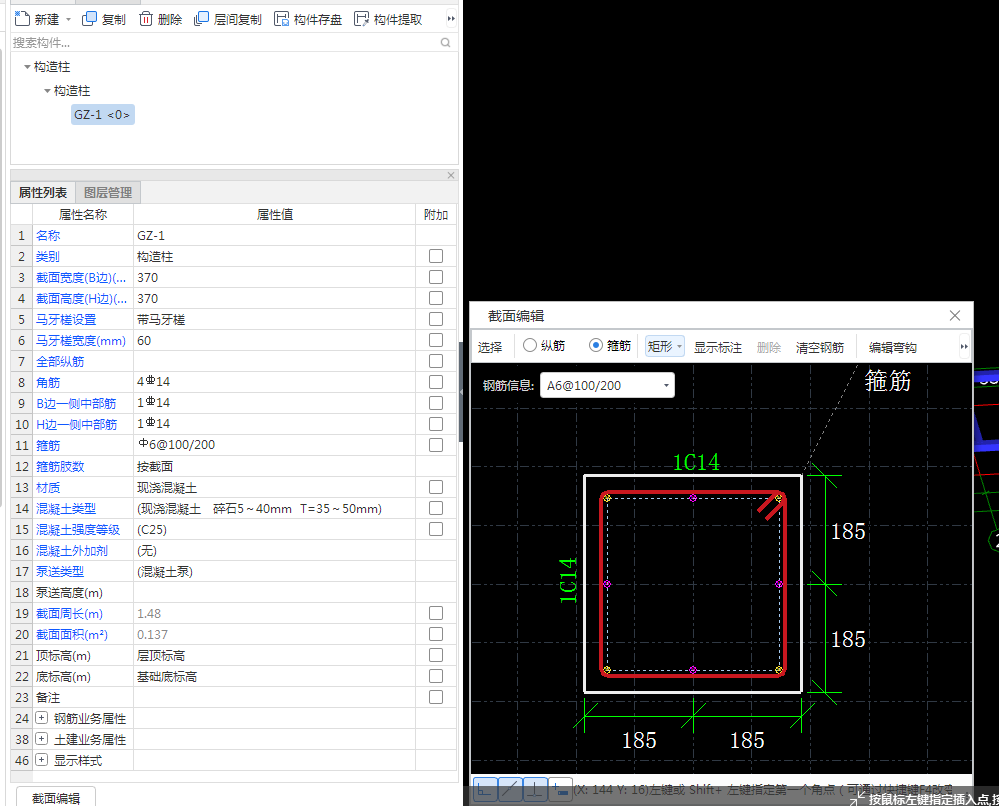
Task: Click the 马牙槎宽度 value 60 cell
Action: click(274, 340)
